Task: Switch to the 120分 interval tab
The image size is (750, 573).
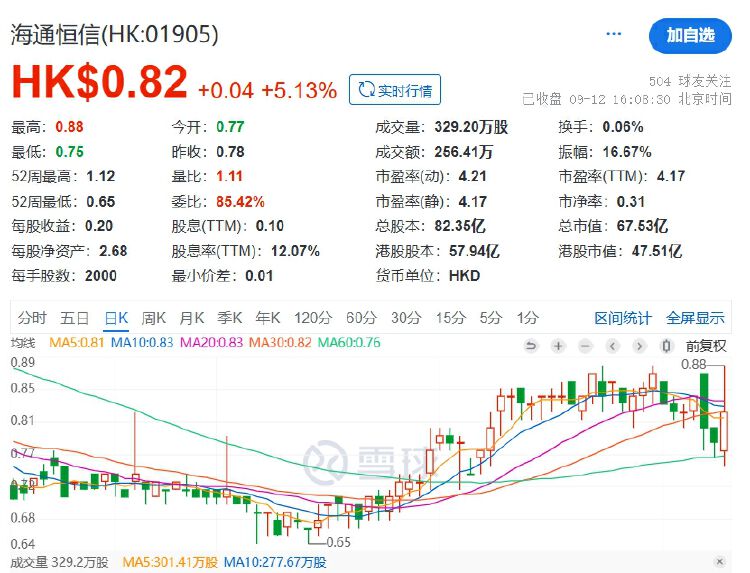Action: pos(313,318)
